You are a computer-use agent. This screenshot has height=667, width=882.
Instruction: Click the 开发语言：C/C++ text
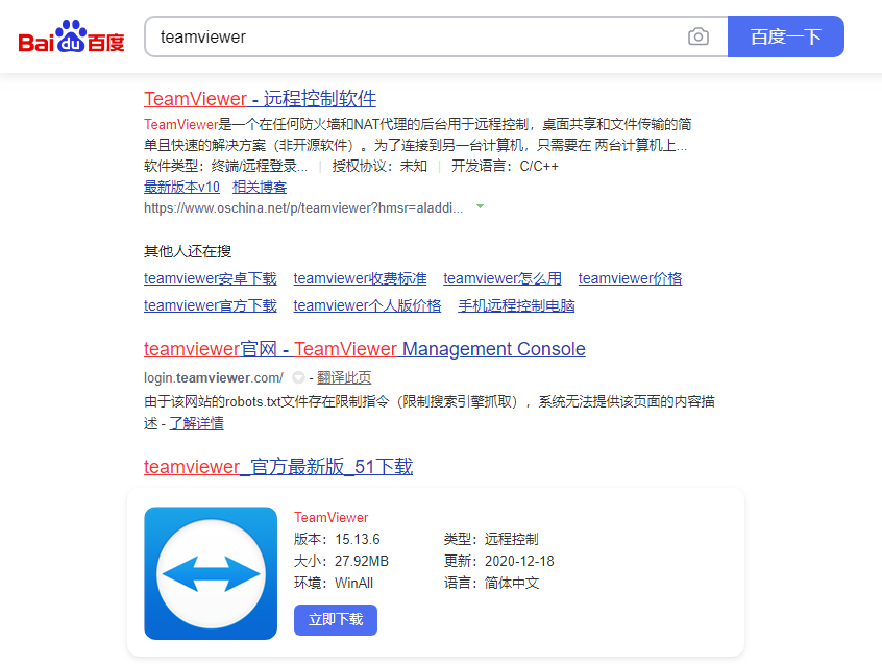[x=505, y=166]
